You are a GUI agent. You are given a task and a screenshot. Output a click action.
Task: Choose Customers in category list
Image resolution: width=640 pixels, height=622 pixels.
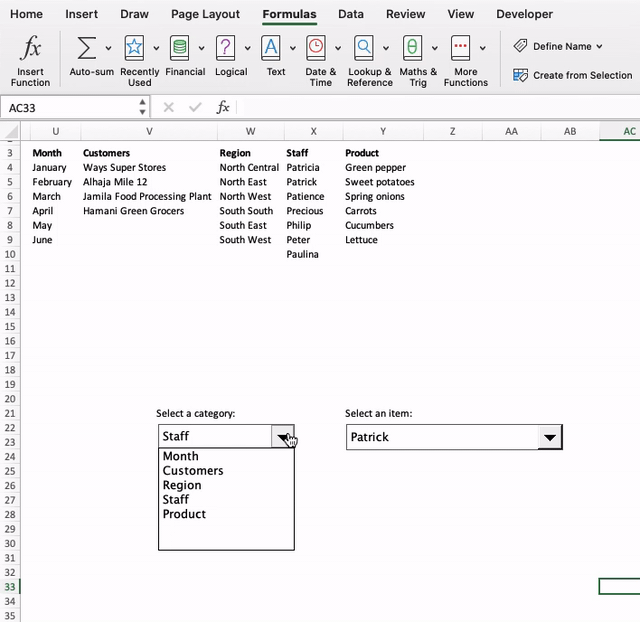[226, 471]
